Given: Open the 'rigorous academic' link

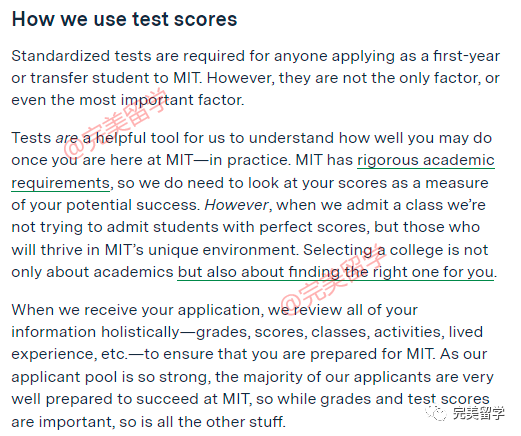Looking at the screenshot, I should (426, 161).
